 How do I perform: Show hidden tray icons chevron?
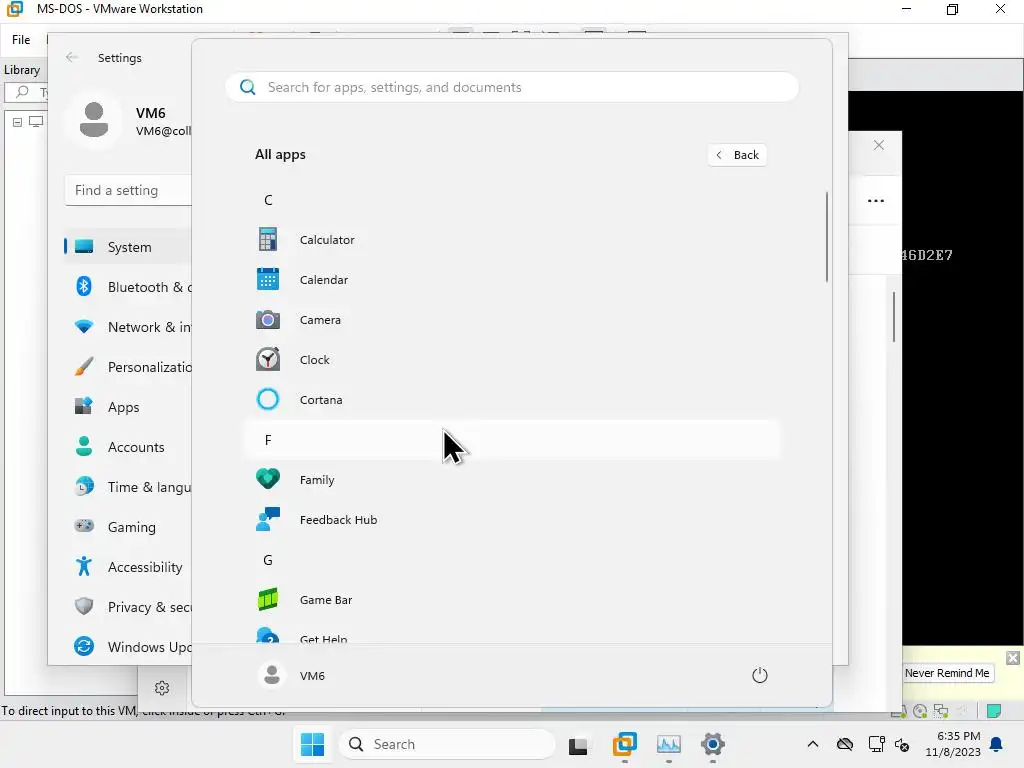pos(812,744)
